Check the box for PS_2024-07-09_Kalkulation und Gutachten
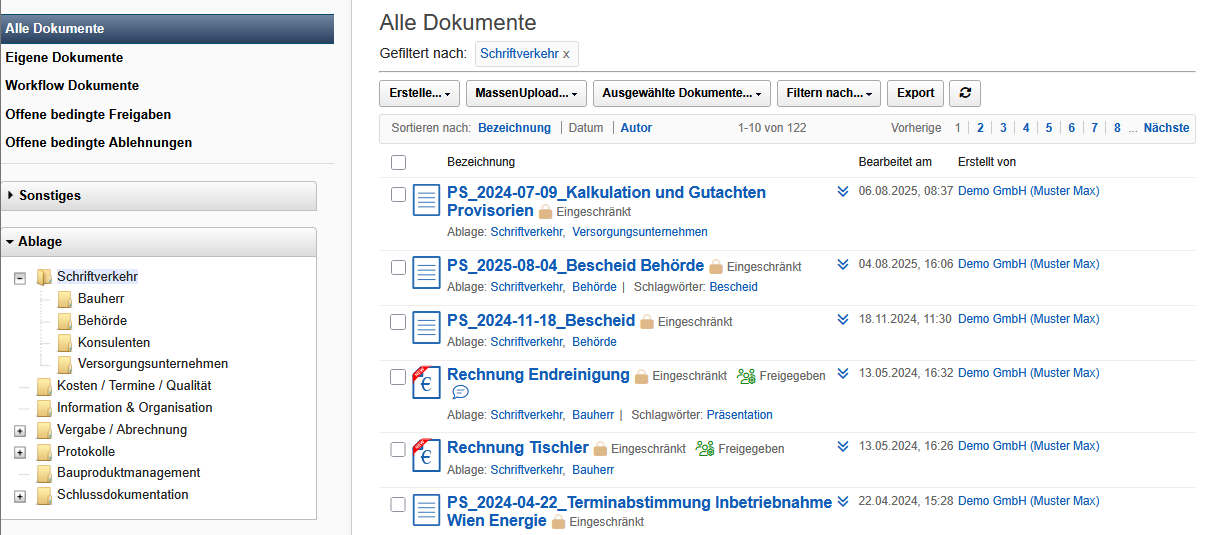 coord(398,194)
